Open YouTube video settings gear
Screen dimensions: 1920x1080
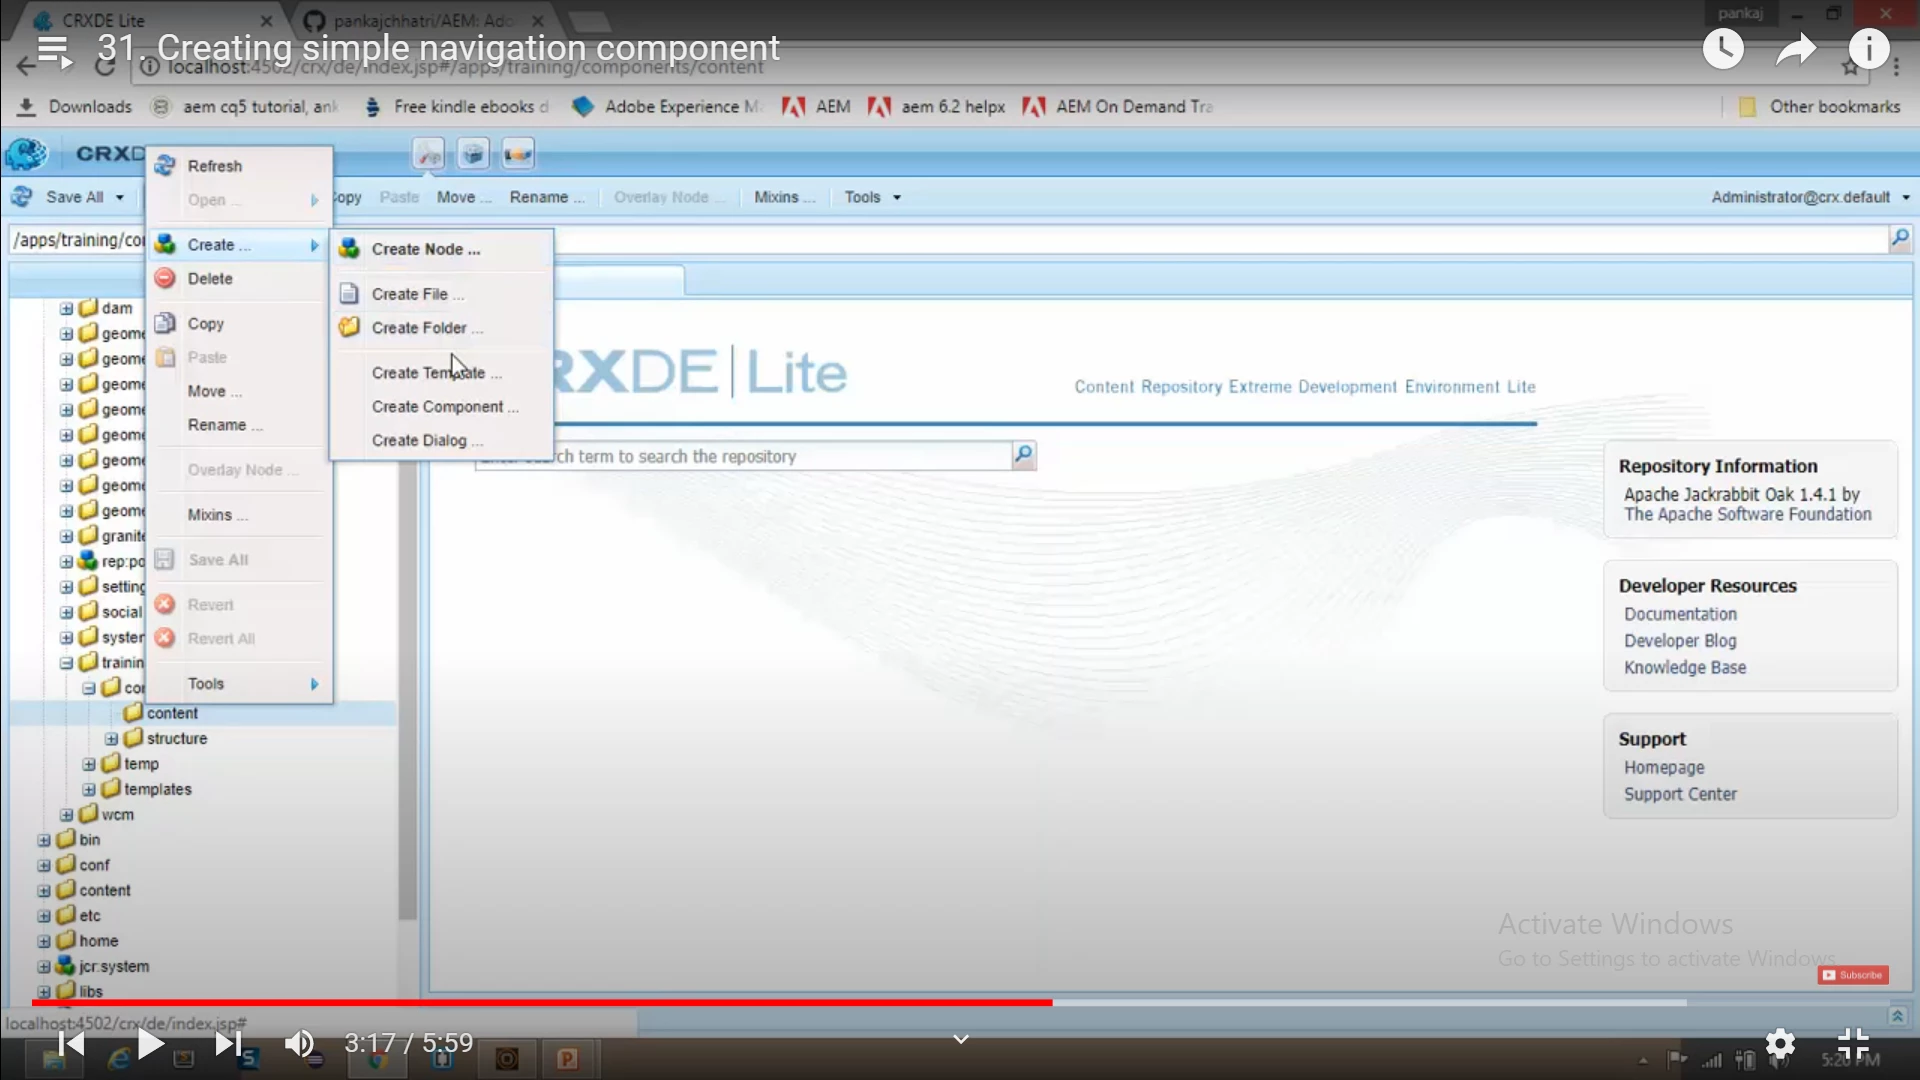pos(1780,1043)
